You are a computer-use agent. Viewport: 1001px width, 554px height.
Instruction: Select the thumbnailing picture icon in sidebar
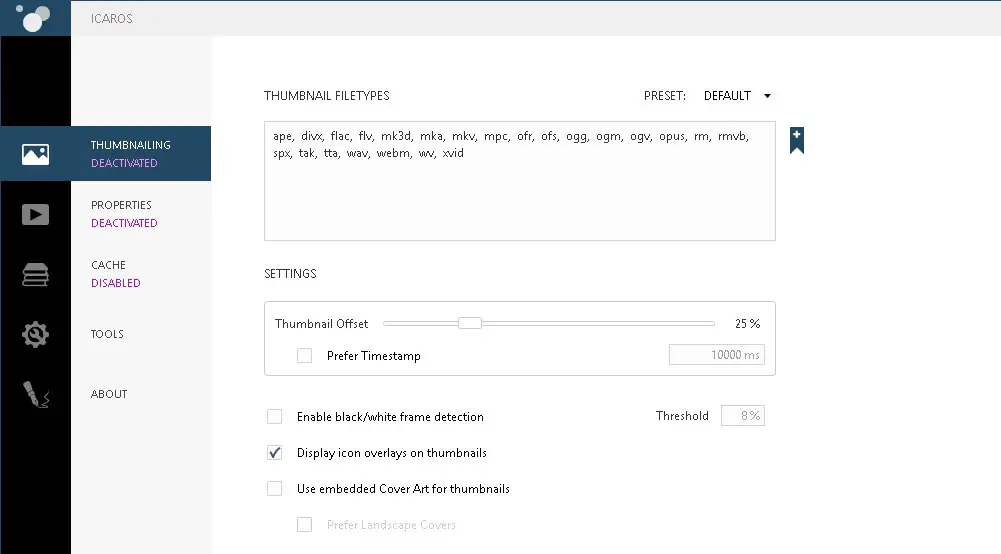click(35, 154)
